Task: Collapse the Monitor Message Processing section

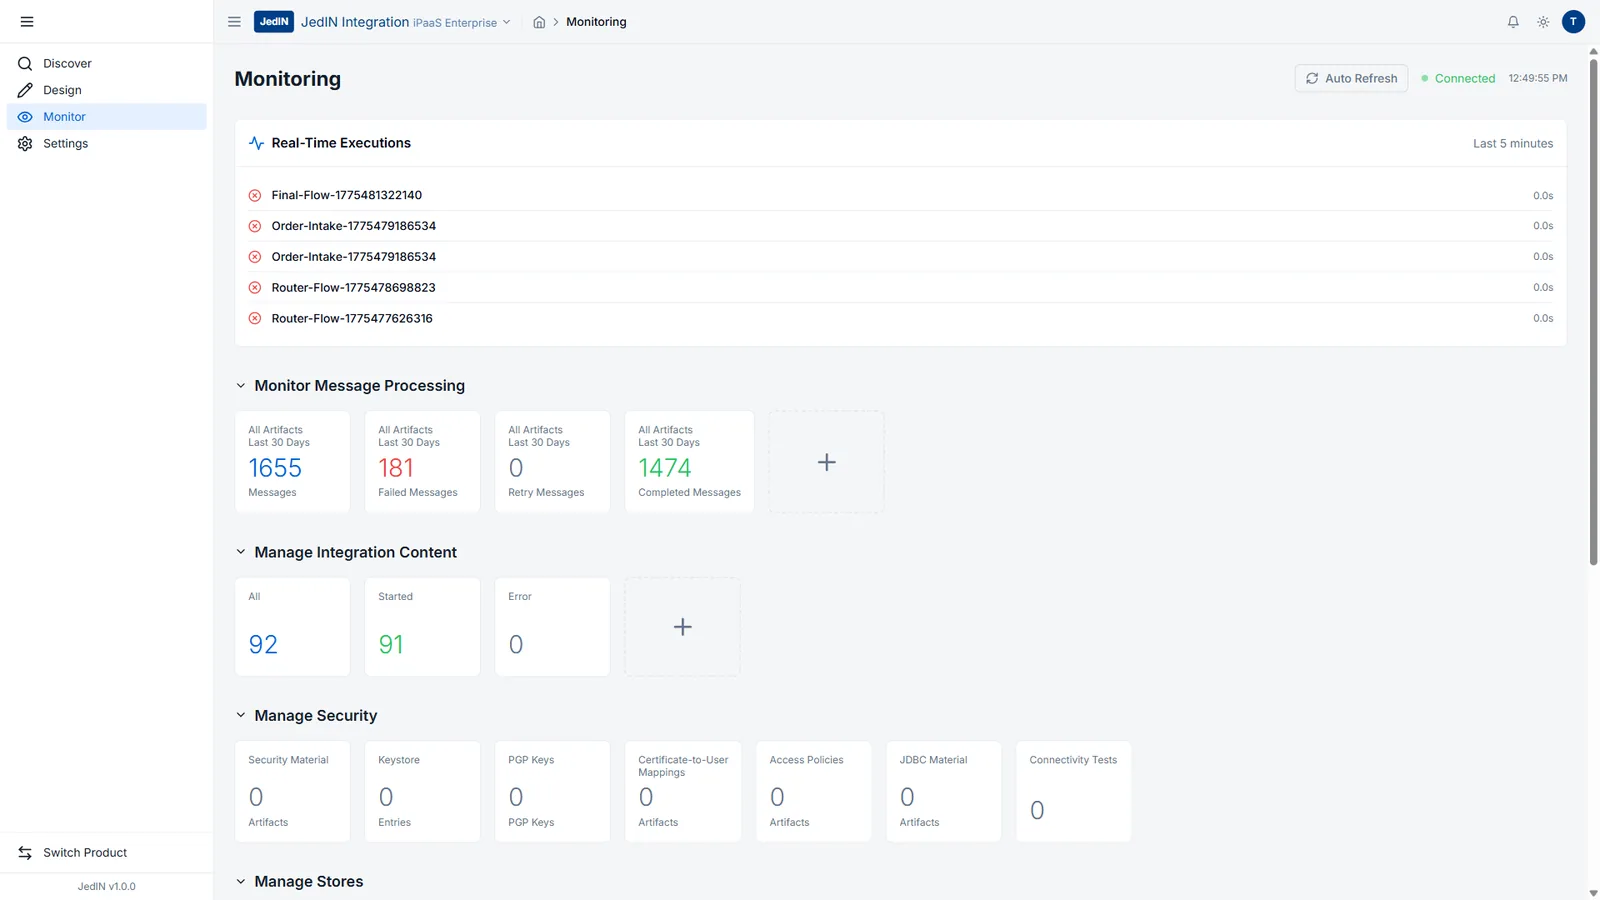Action: [x=240, y=386]
